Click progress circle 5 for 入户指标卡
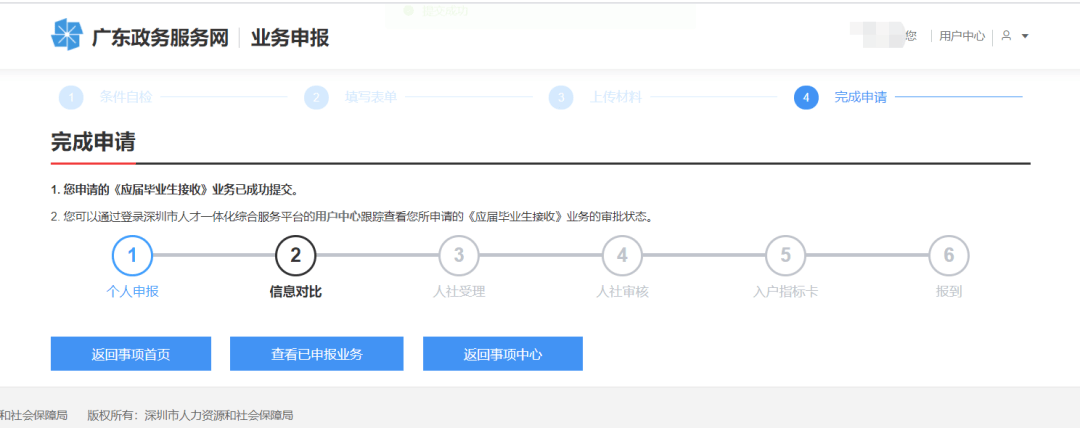1080x428 pixels. tap(785, 255)
